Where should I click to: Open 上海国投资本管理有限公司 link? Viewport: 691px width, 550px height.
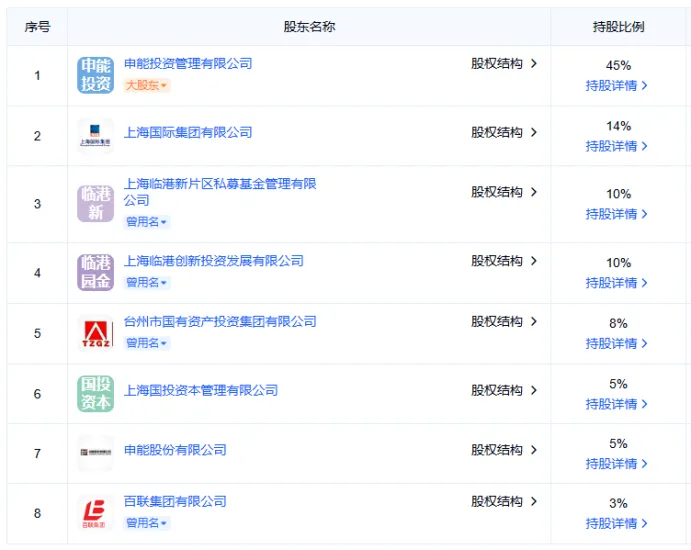[201, 390]
